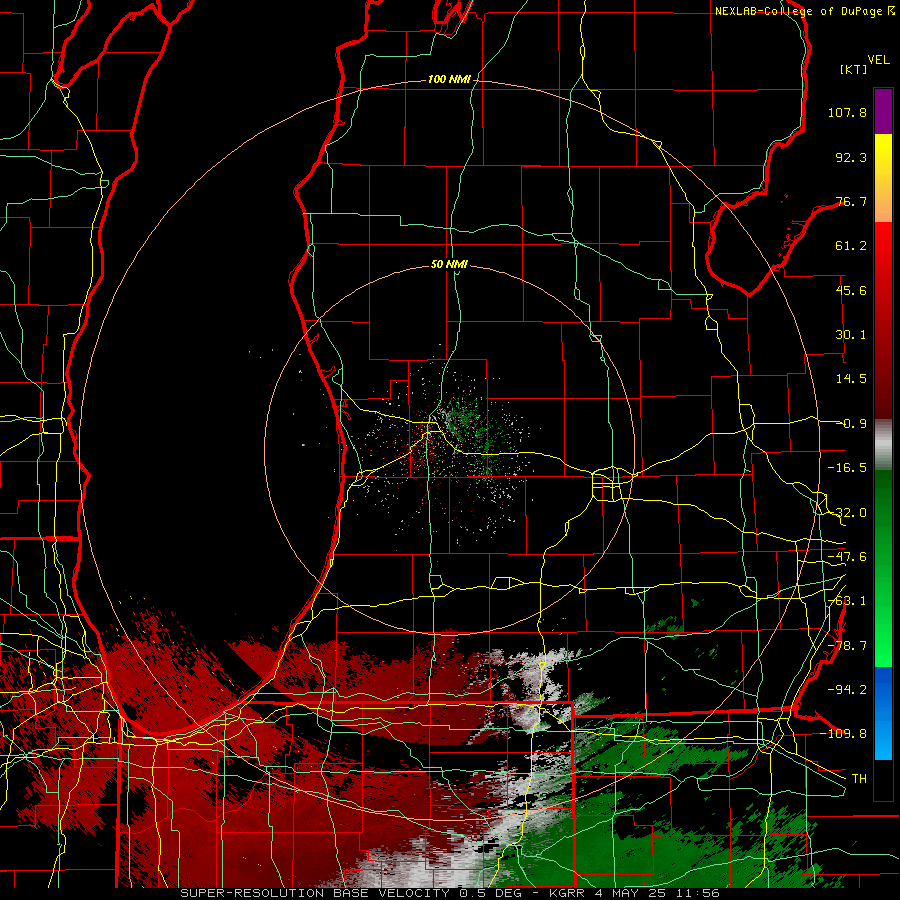900x900 pixels.
Task: Click the 14.5 velocity scale value
Action: pyautogui.click(x=851, y=379)
